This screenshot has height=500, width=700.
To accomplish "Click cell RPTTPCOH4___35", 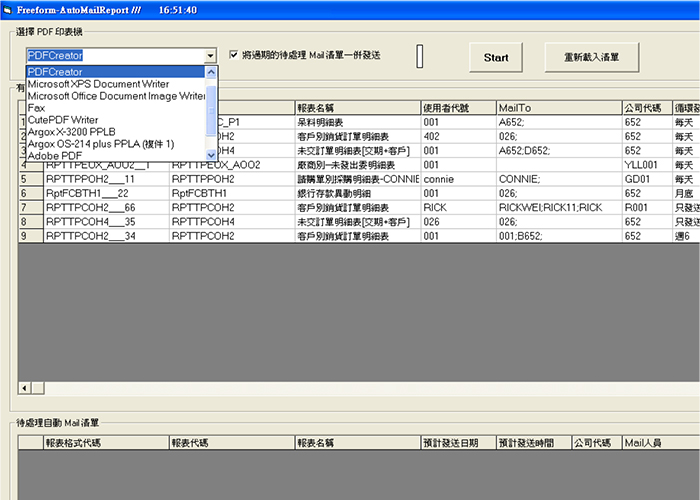I will point(106,222).
